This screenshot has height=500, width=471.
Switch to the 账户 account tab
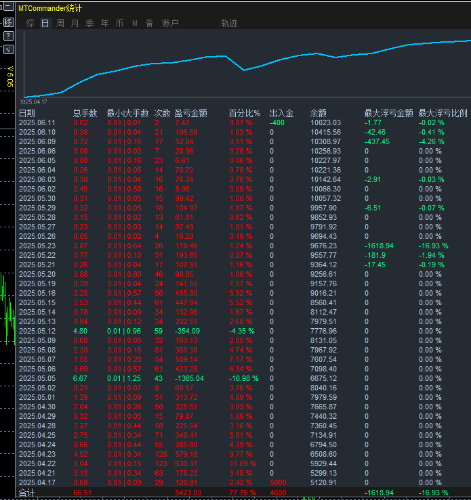[x=170, y=23]
